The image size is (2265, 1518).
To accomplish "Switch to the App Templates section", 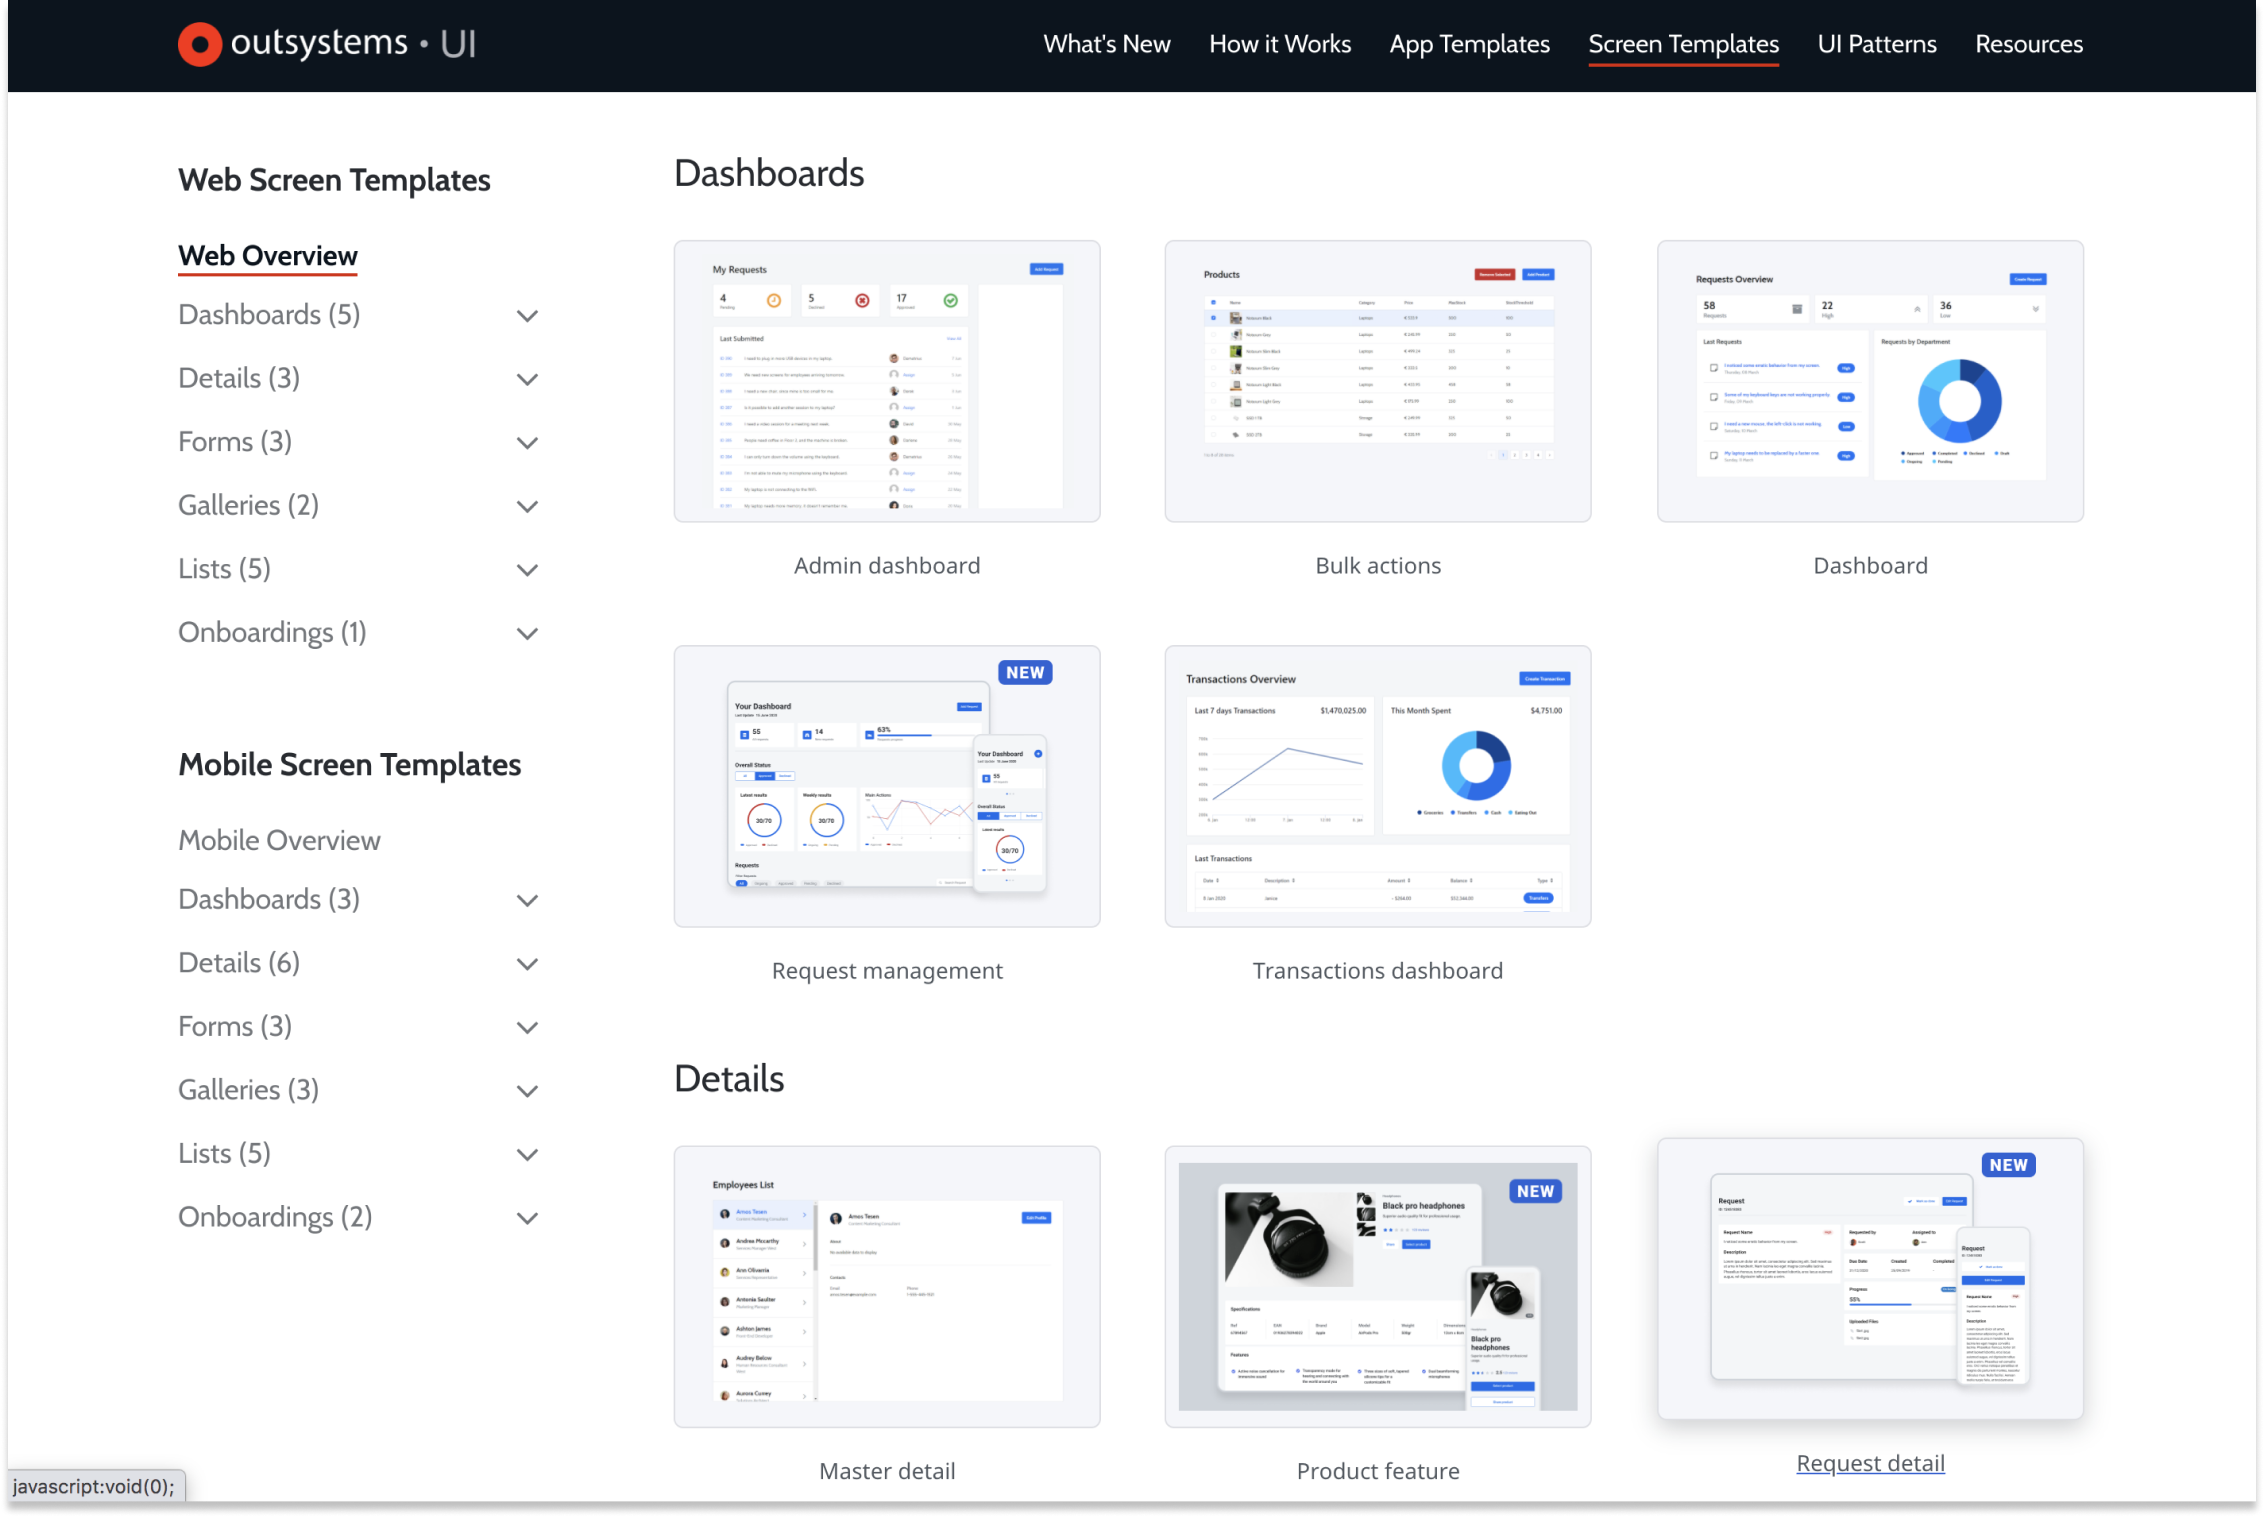I will click(1469, 44).
